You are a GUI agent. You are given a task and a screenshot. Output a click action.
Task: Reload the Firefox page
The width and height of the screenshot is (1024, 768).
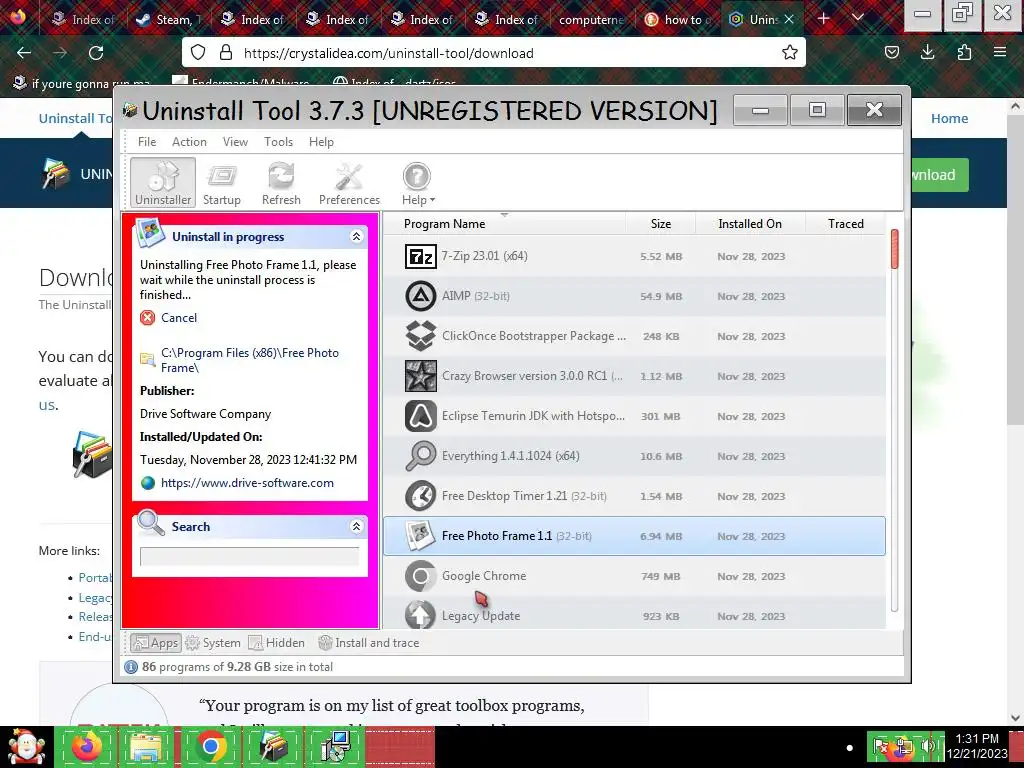click(x=96, y=53)
